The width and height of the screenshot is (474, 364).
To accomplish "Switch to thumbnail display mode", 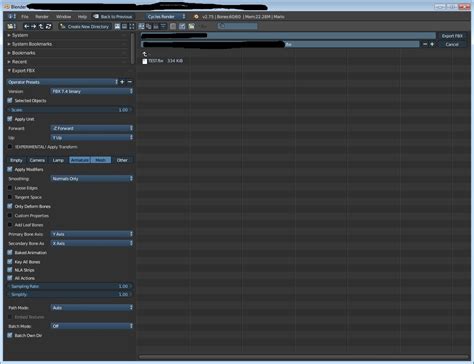I will click(x=132, y=26).
